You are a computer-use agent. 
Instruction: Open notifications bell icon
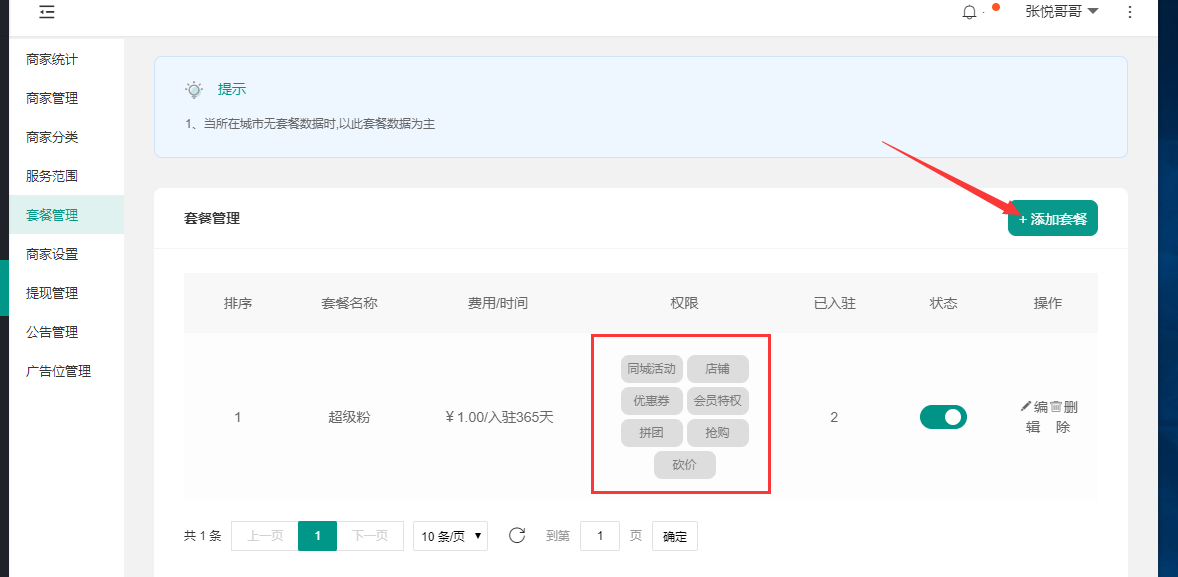click(969, 12)
